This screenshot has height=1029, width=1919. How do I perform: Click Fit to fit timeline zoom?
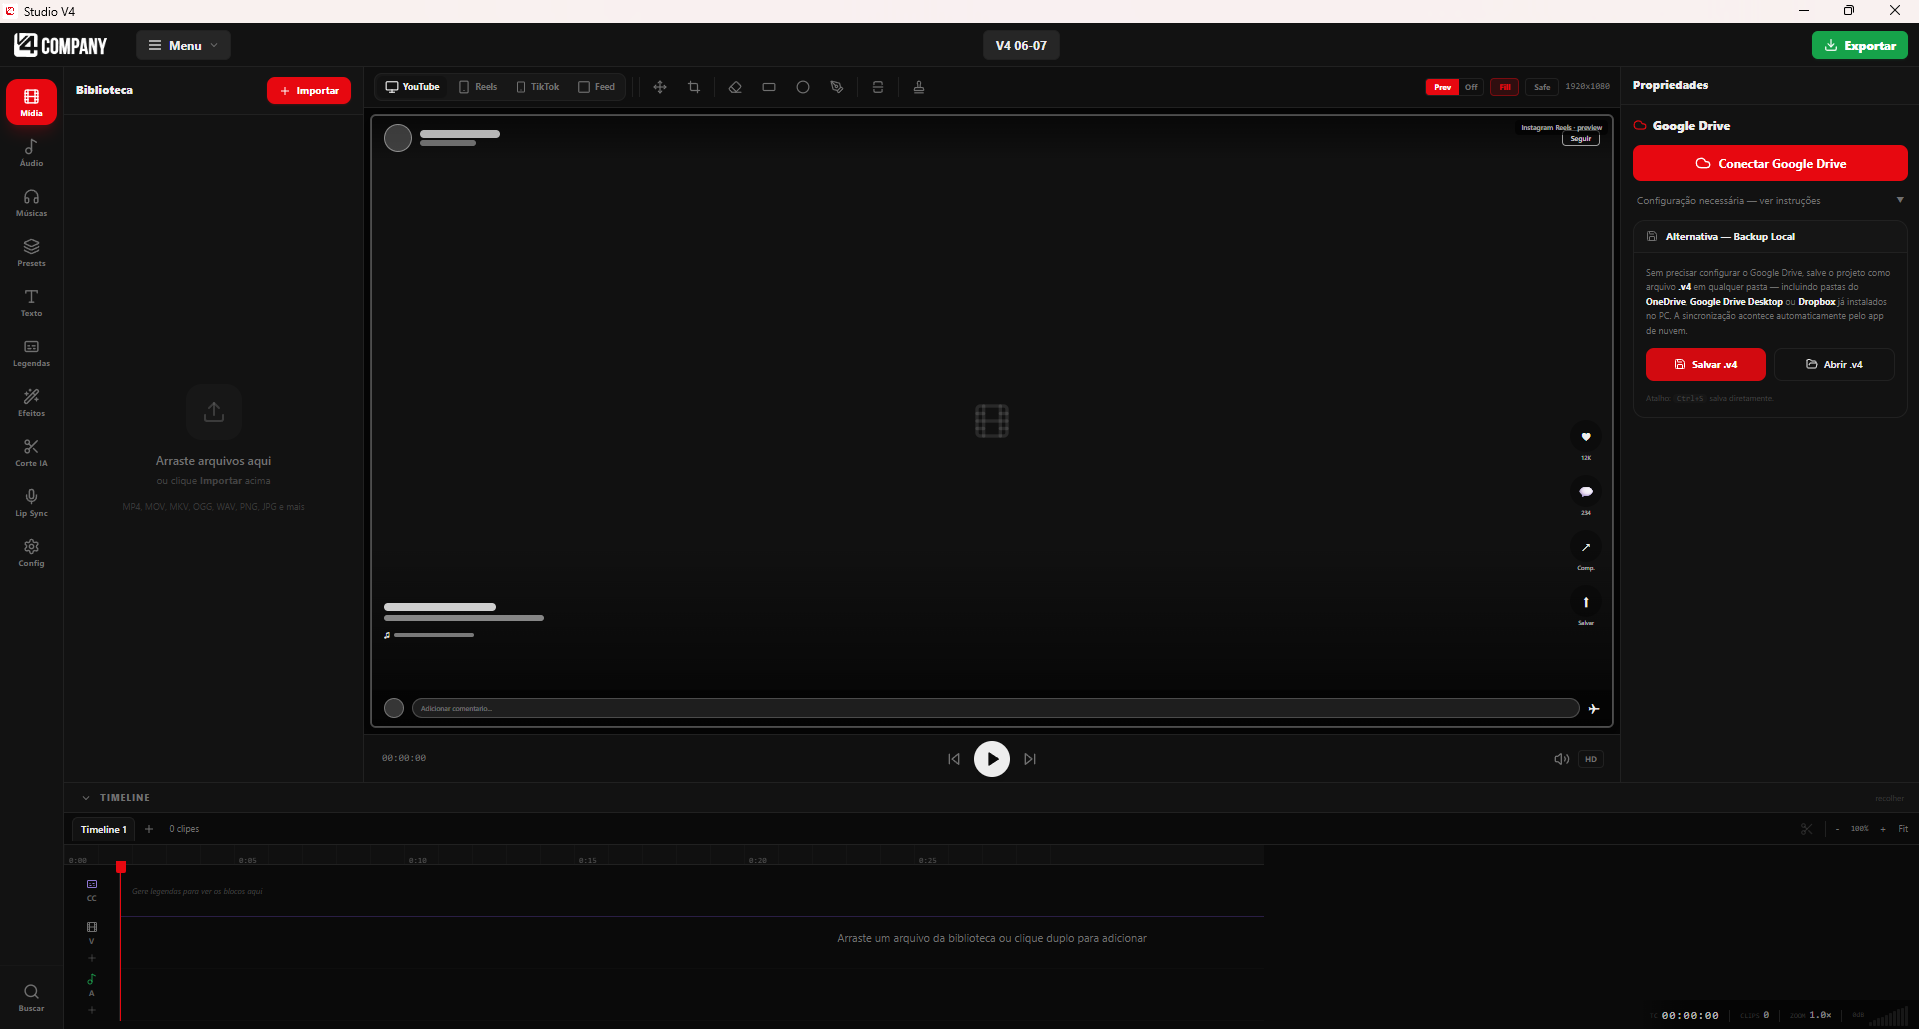1903,829
